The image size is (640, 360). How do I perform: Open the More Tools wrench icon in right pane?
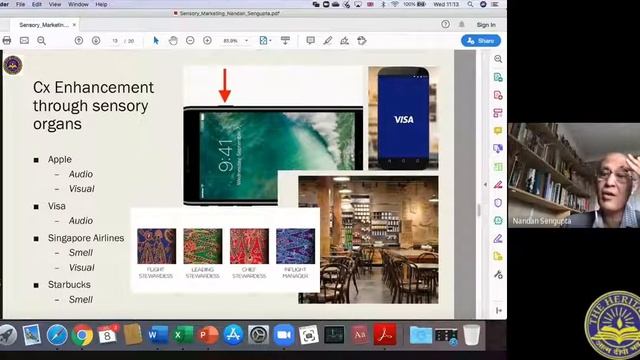pyautogui.click(x=498, y=275)
